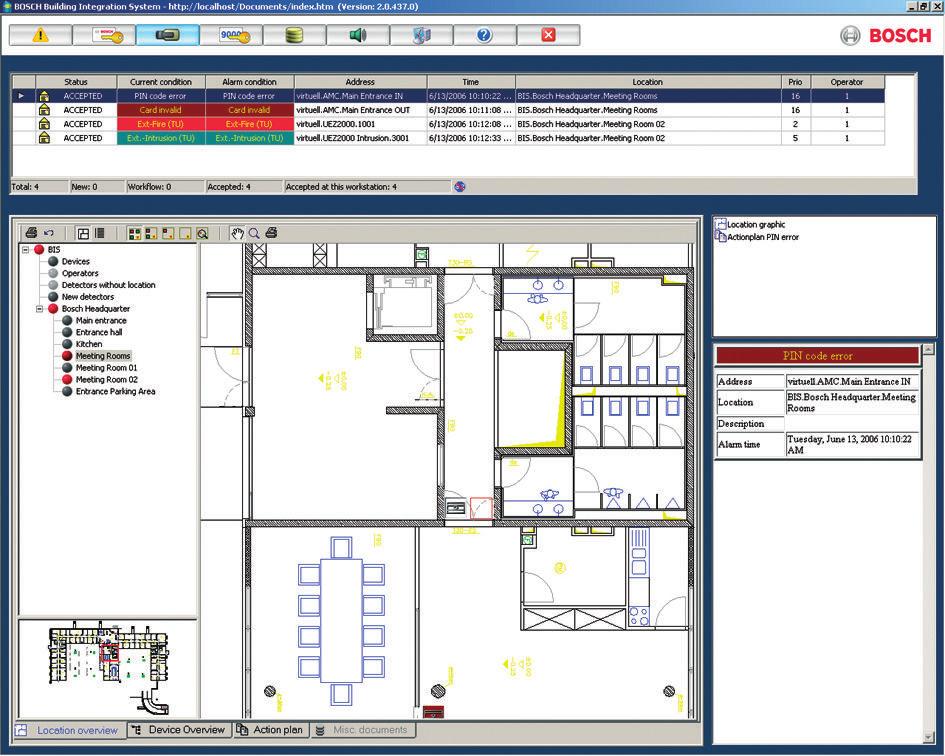Select the three-squares detector filter icon
Image resolution: width=945 pixels, height=756 pixels.
point(152,233)
